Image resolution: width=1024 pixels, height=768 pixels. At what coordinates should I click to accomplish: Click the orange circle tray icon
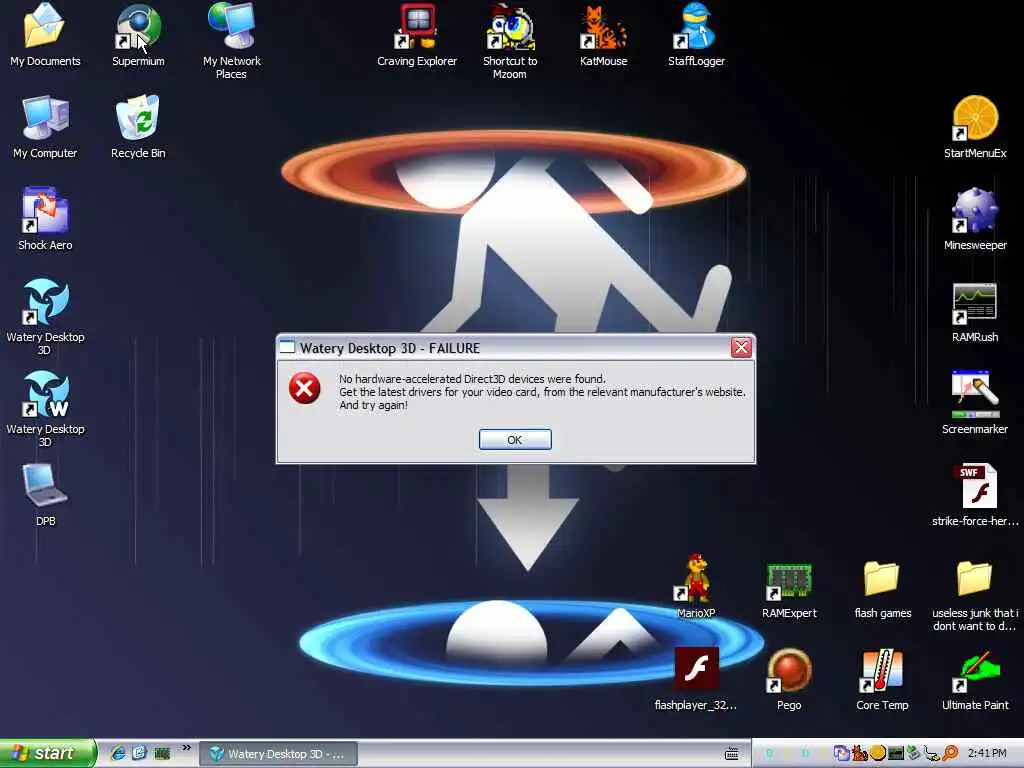tap(878, 753)
